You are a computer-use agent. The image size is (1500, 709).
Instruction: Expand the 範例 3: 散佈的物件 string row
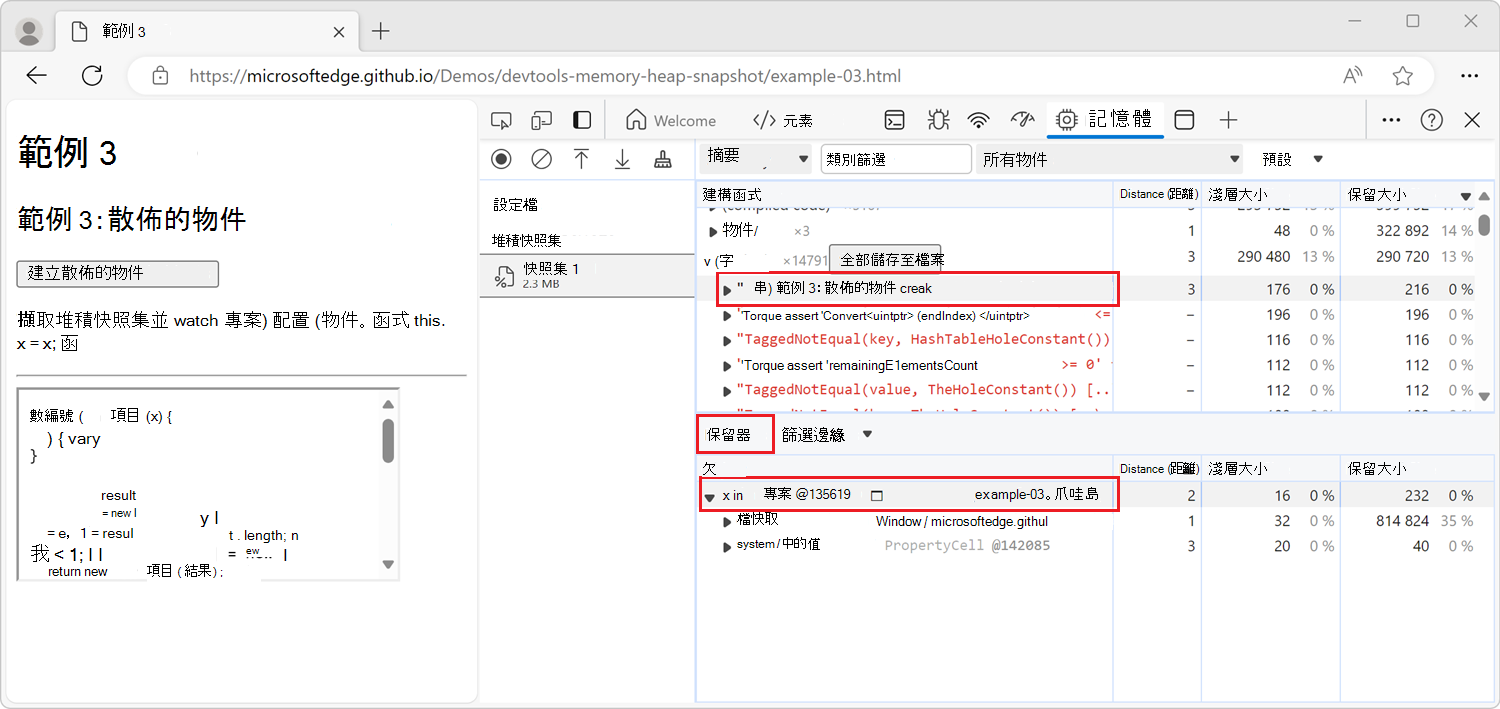(727, 290)
